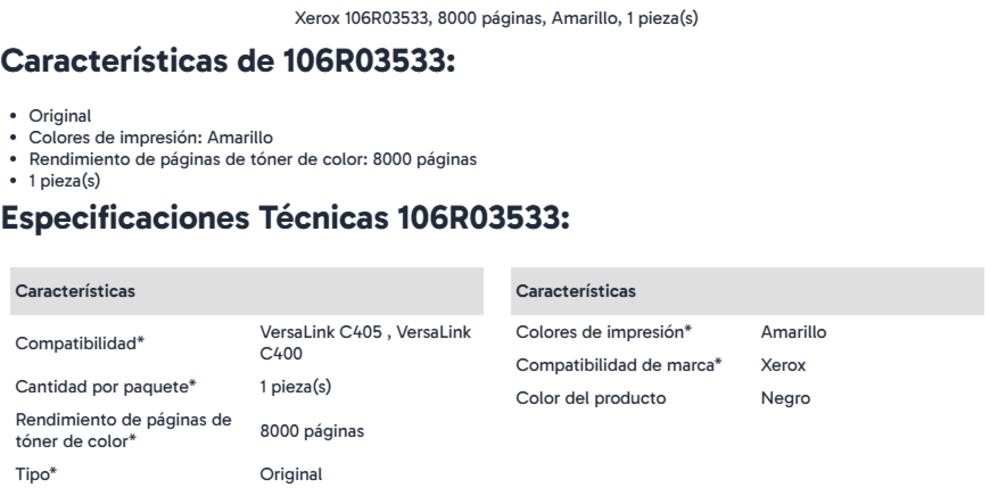Select the 'Color del producto' label
Image resolution: width=990 pixels, height=496 pixels.
click(590, 398)
